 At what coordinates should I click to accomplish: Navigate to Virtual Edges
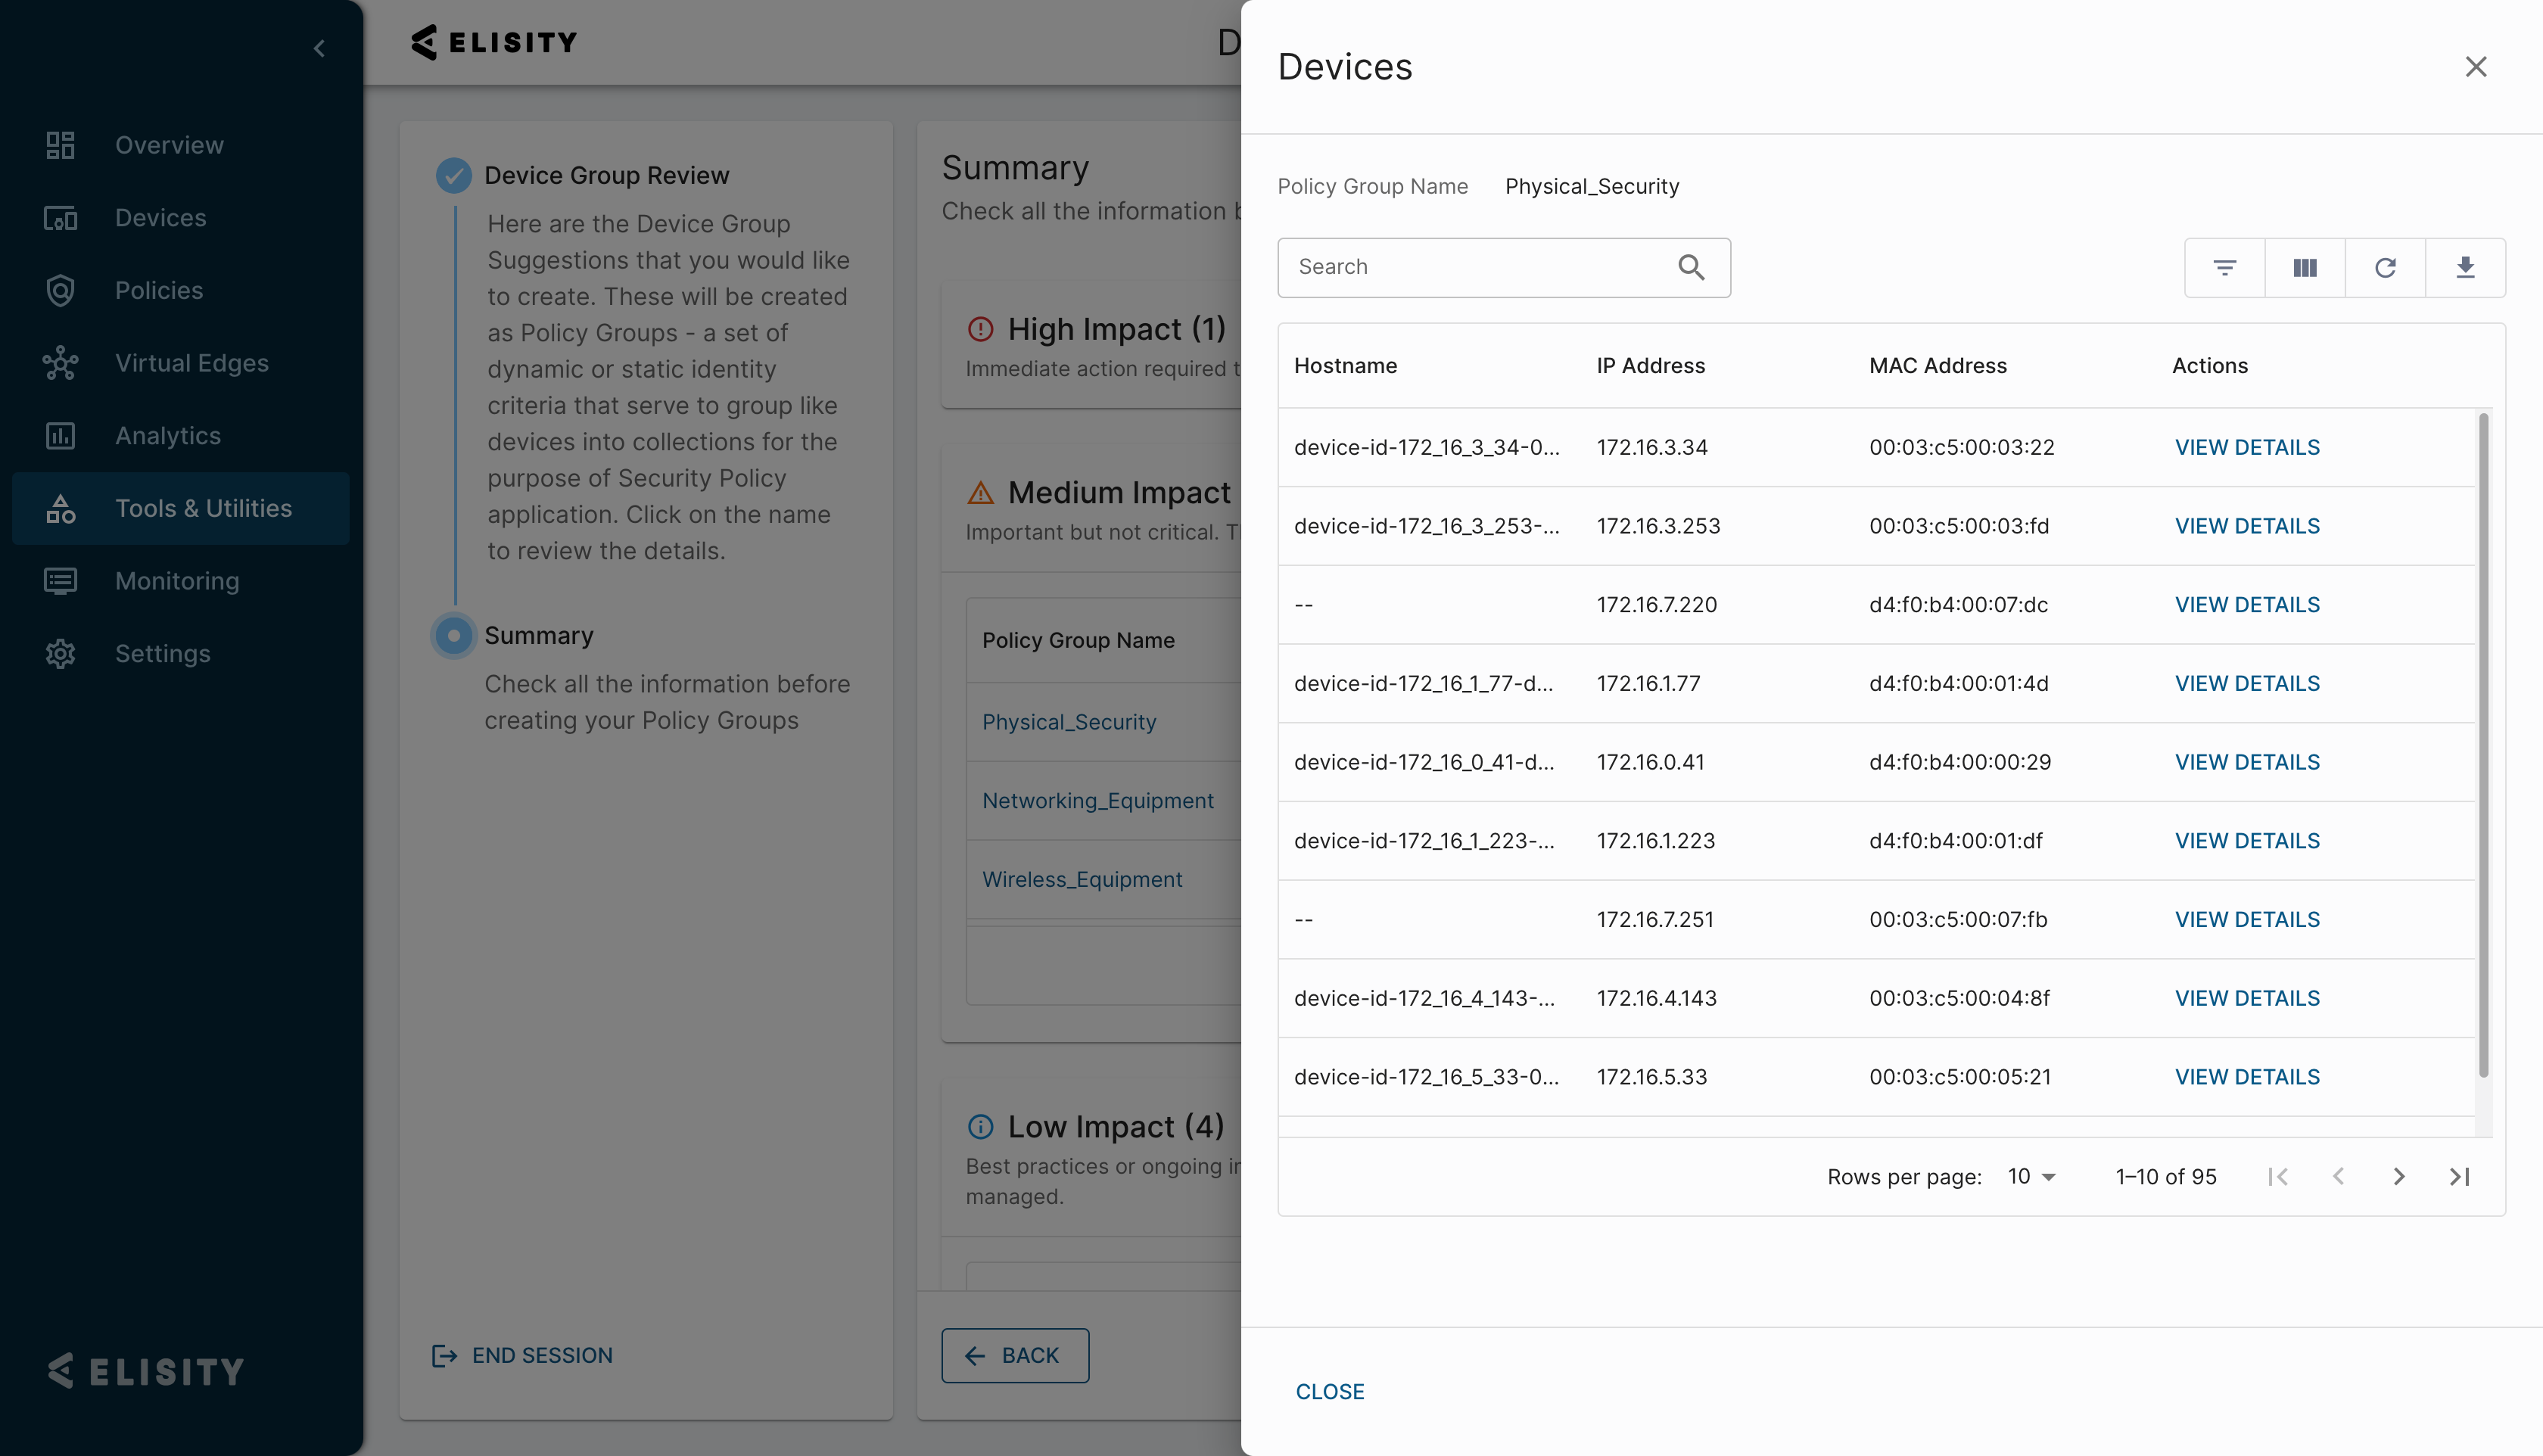[x=180, y=363]
